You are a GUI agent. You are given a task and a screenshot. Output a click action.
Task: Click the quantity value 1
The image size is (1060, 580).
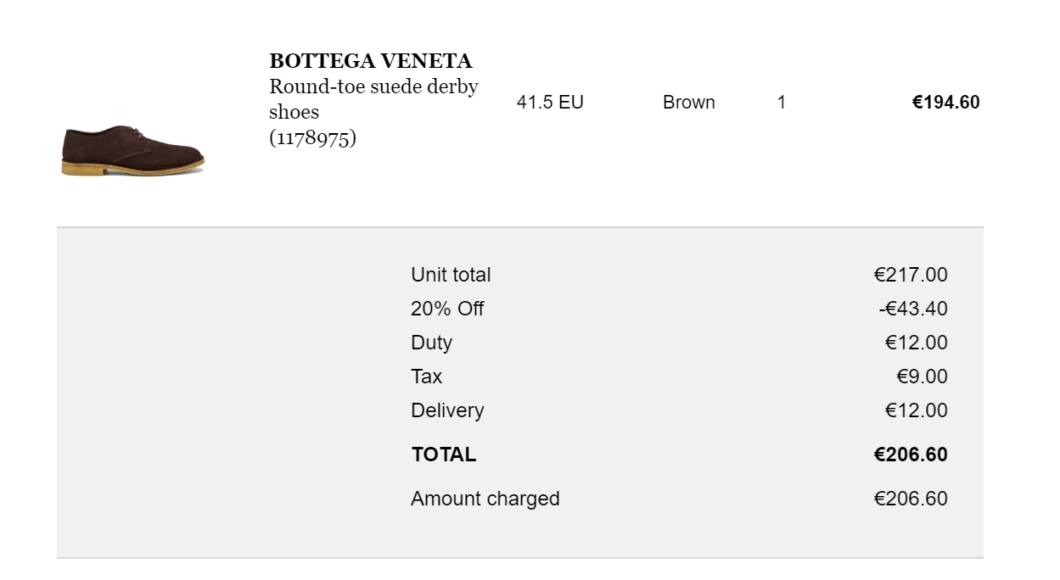pos(781,102)
